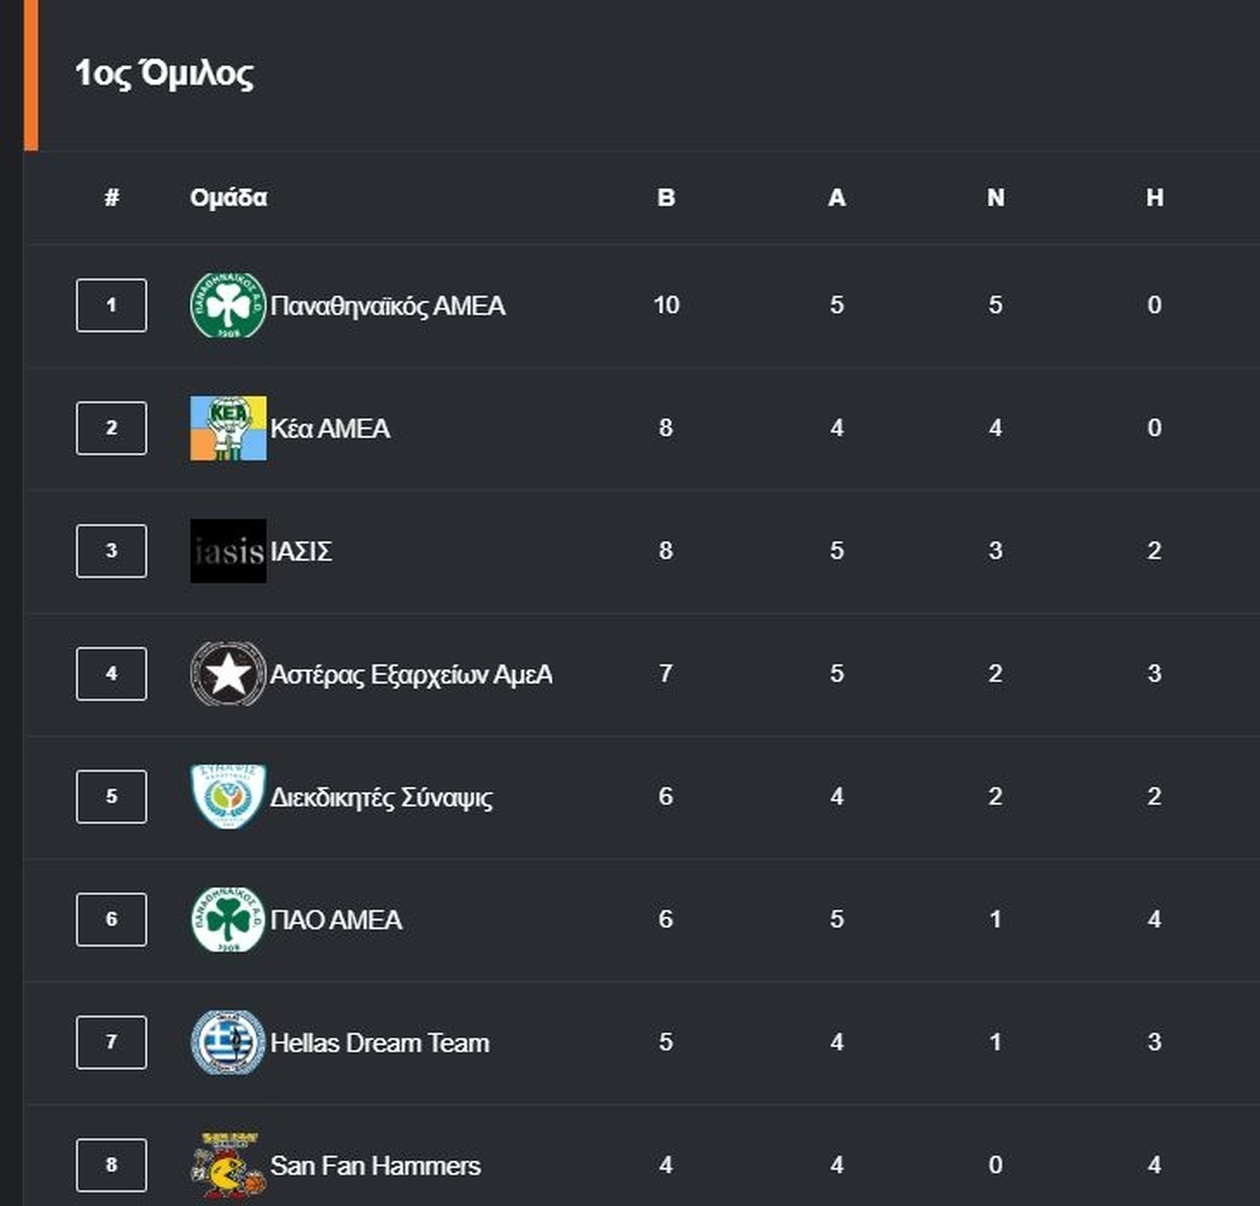This screenshot has height=1206, width=1260.
Task: Click the San Fan Hammers mascot logo
Action: pos(228,1165)
